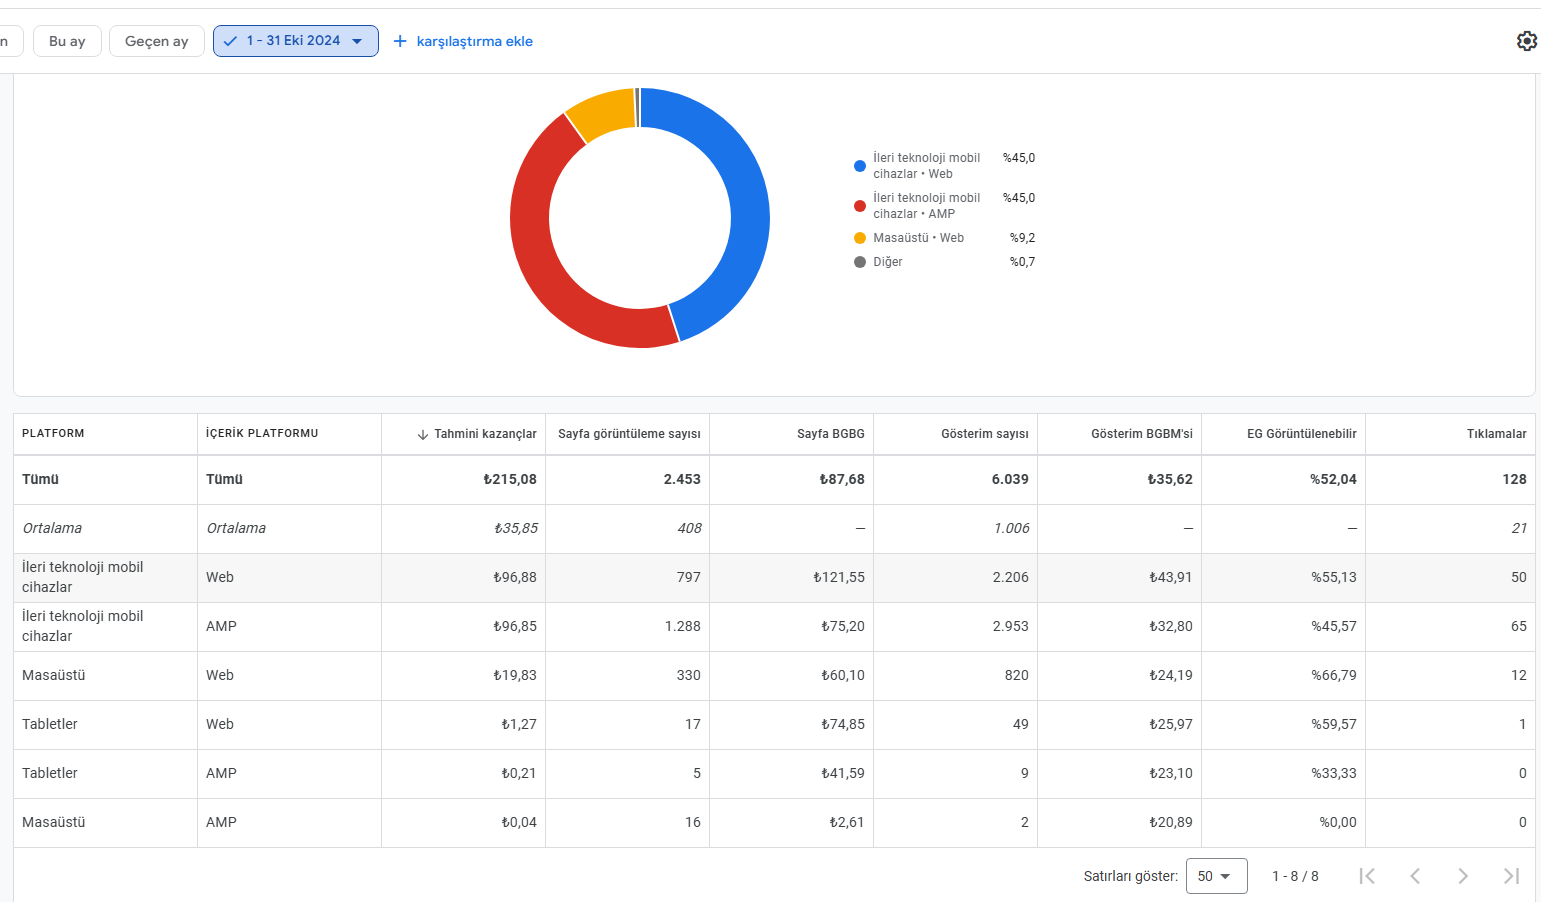This screenshot has height=902, width=1541.
Task: Sort by Tıklamalar column header
Action: coord(1497,434)
